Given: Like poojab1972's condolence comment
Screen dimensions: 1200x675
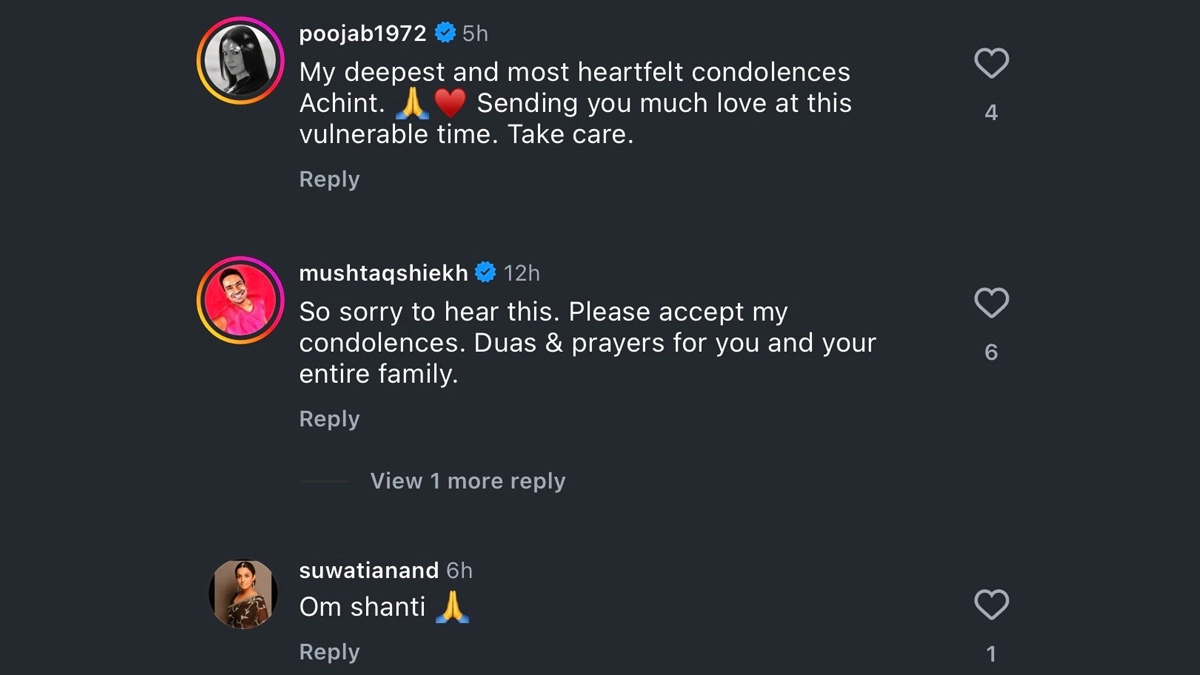Looking at the screenshot, I should point(991,64).
